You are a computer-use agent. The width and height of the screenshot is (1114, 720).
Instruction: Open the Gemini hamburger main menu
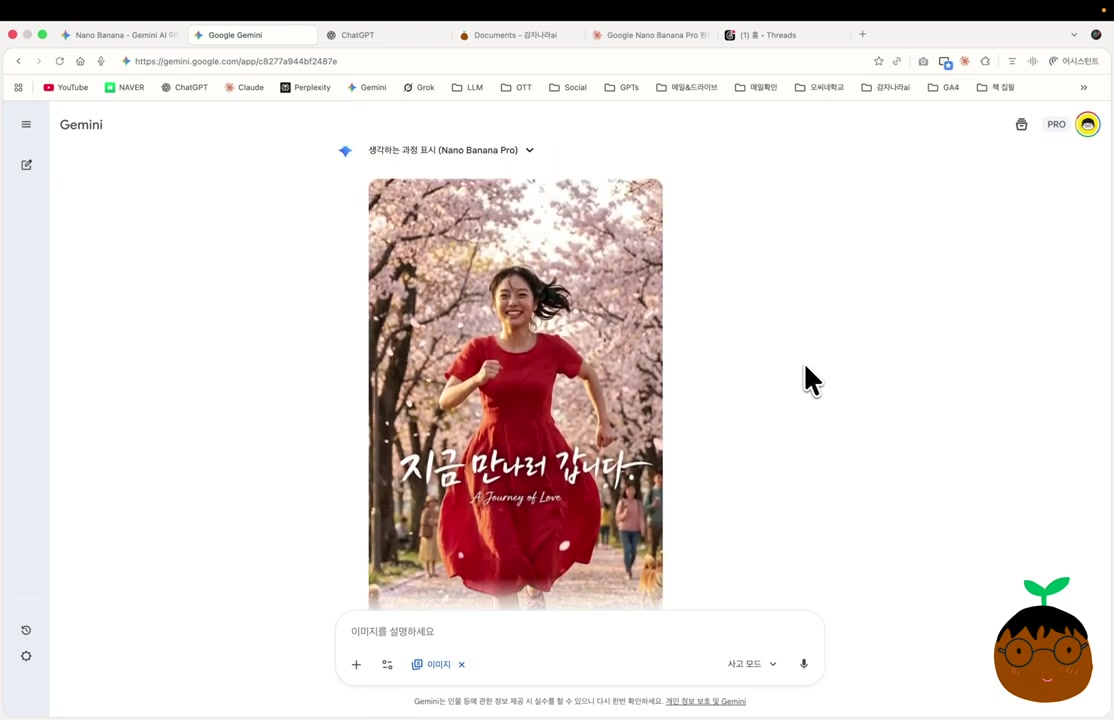pos(26,124)
